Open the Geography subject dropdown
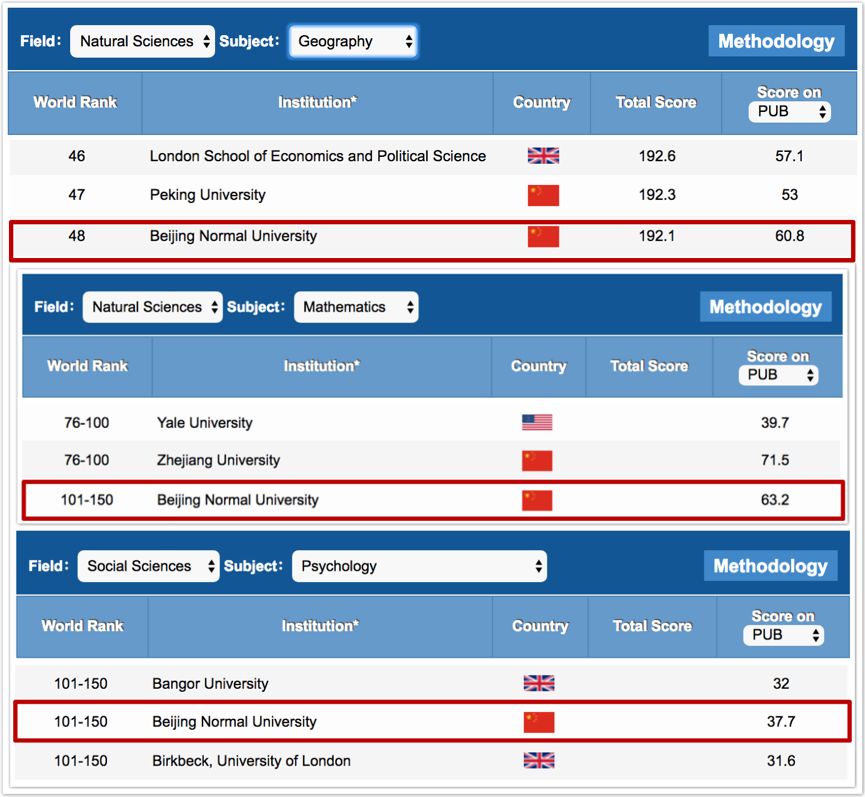 353,41
